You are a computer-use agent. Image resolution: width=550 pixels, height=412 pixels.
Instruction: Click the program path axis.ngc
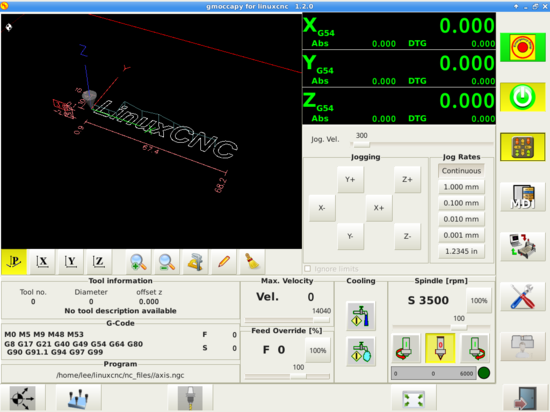(120, 375)
